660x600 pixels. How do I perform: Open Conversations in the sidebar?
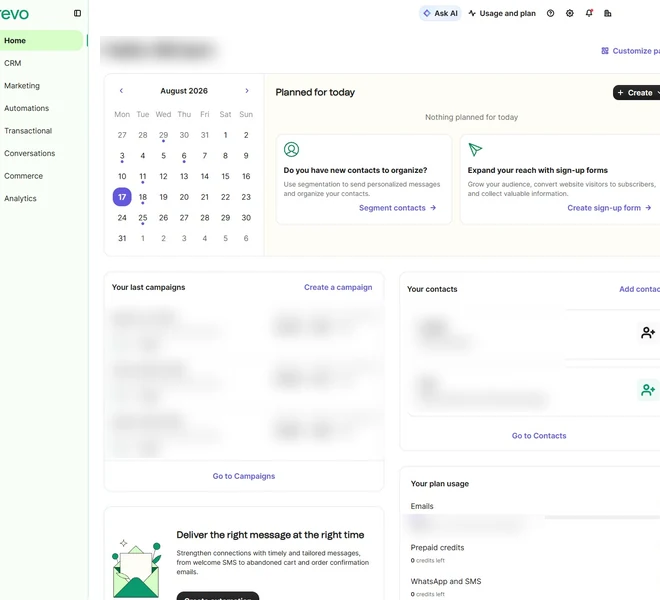click(x=29, y=153)
